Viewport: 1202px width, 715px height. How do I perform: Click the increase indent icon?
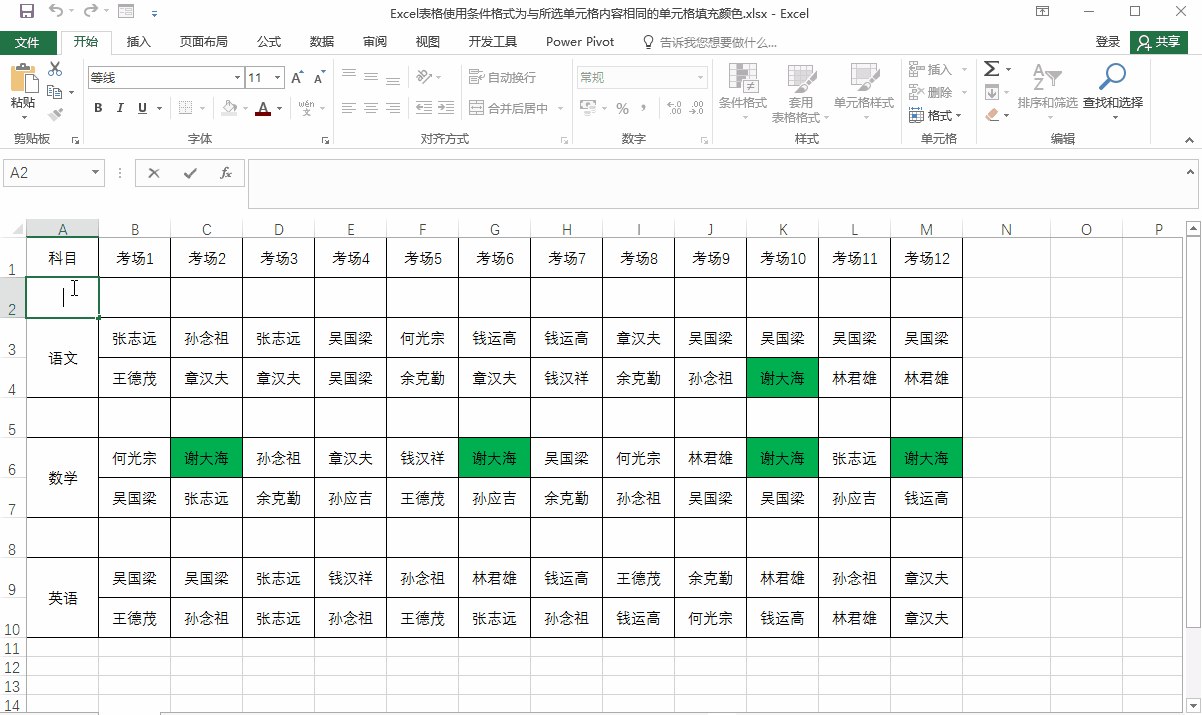pyautogui.click(x=446, y=108)
